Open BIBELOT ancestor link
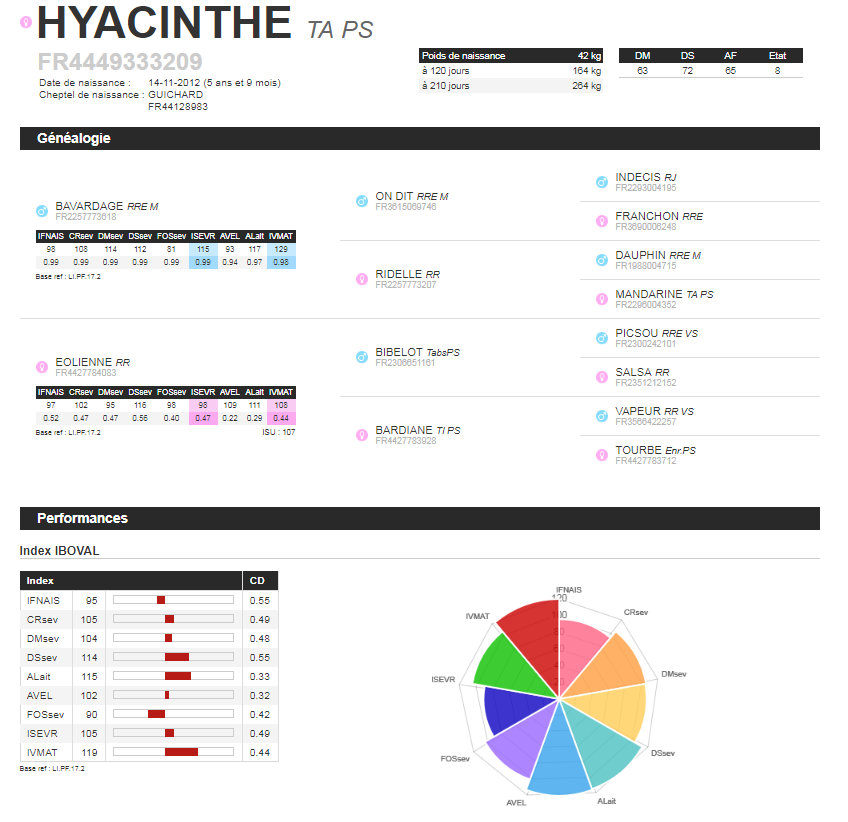The width and height of the screenshot is (848, 822). 399,352
